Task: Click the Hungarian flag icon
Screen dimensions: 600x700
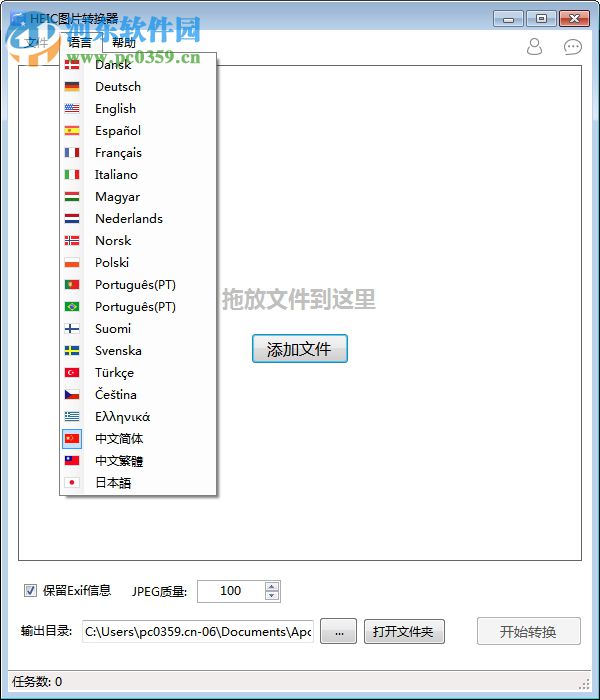Action: click(72, 196)
